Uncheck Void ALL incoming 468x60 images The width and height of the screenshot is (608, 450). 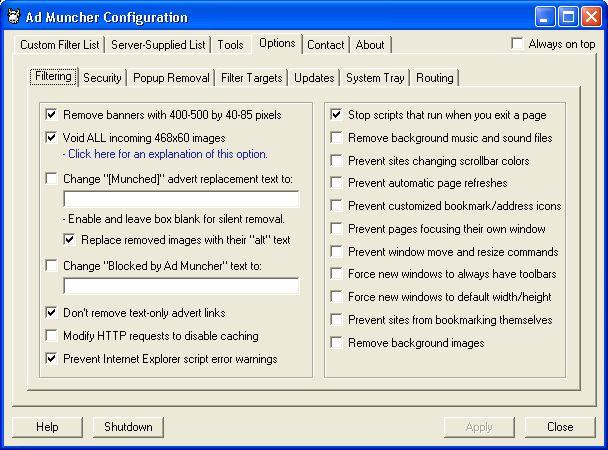click(51, 137)
